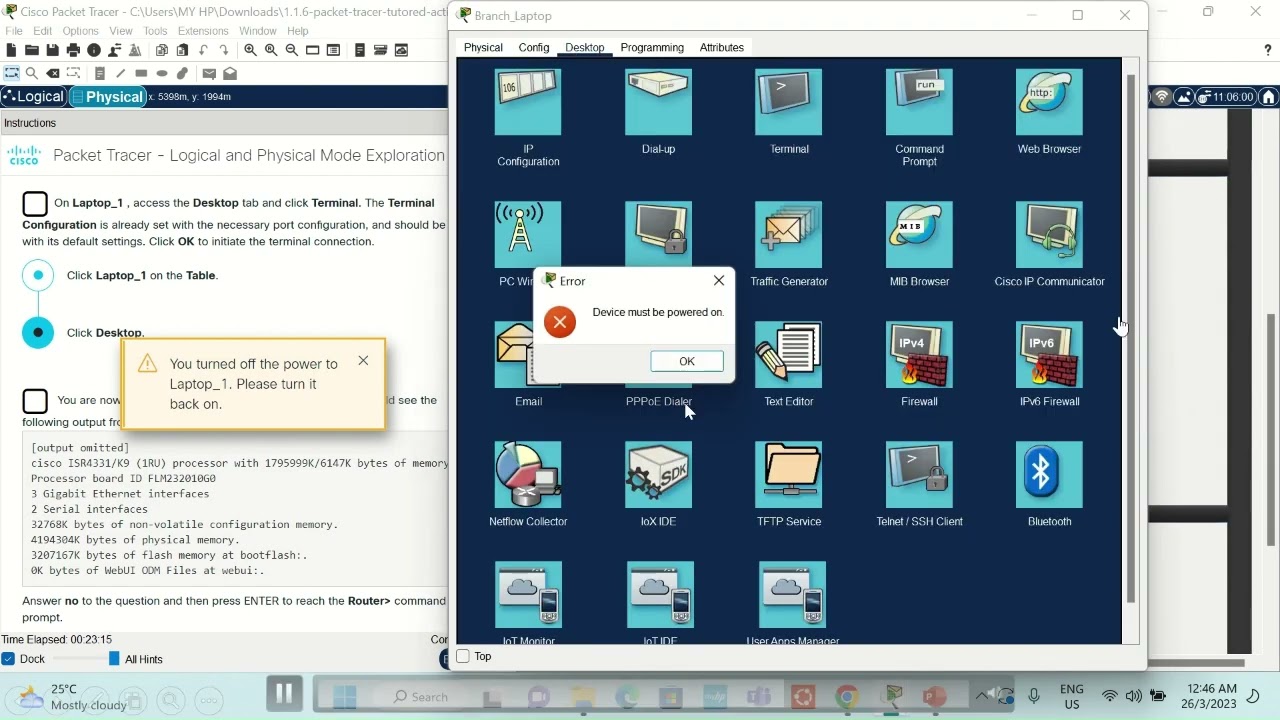Image resolution: width=1280 pixels, height=720 pixels.
Task: Open IP Configuration on the laptop desktop
Action: pyautogui.click(x=528, y=103)
